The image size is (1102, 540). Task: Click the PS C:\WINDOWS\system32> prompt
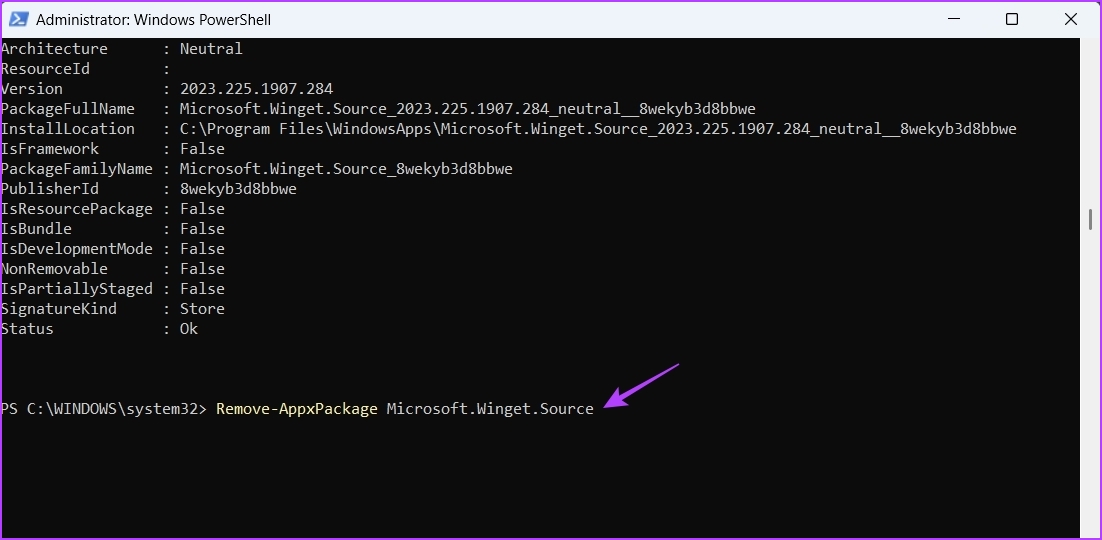pyautogui.click(x=104, y=409)
